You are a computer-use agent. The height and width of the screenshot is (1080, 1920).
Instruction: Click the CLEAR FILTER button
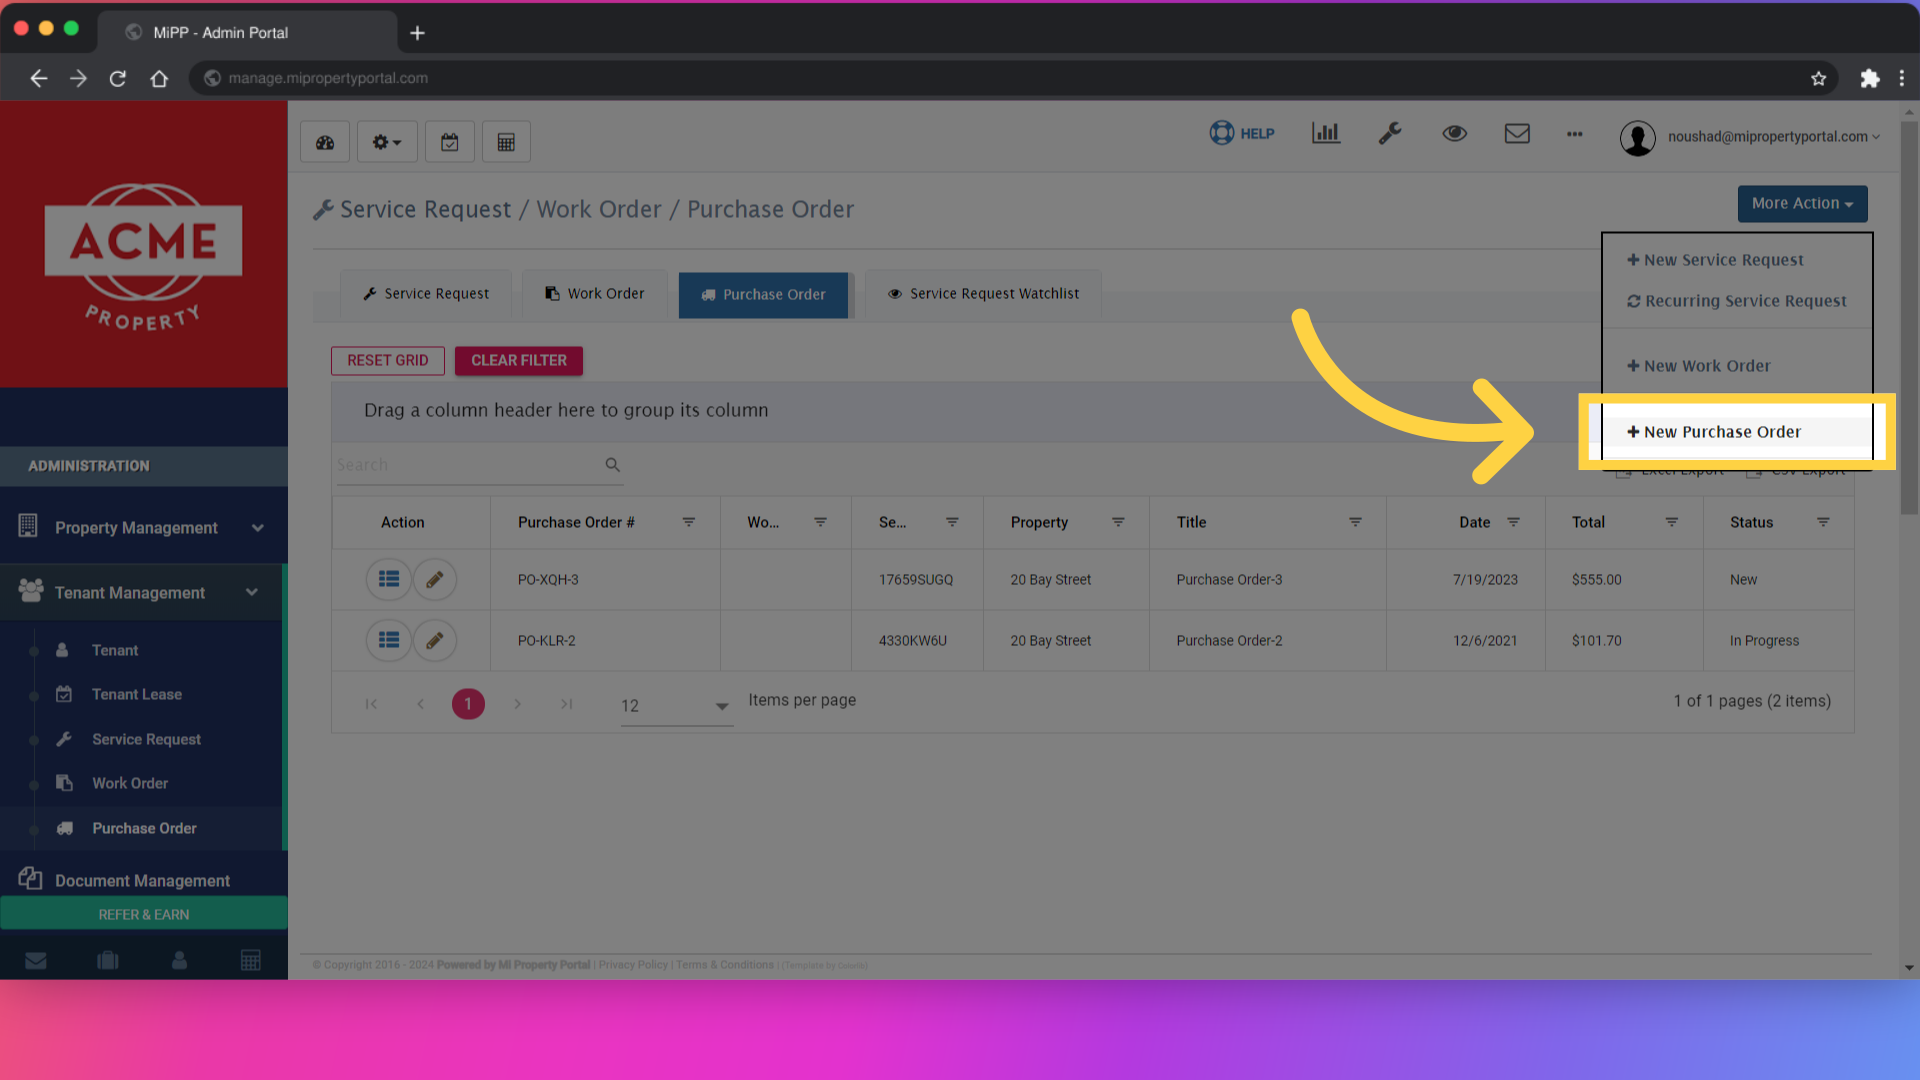(518, 360)
